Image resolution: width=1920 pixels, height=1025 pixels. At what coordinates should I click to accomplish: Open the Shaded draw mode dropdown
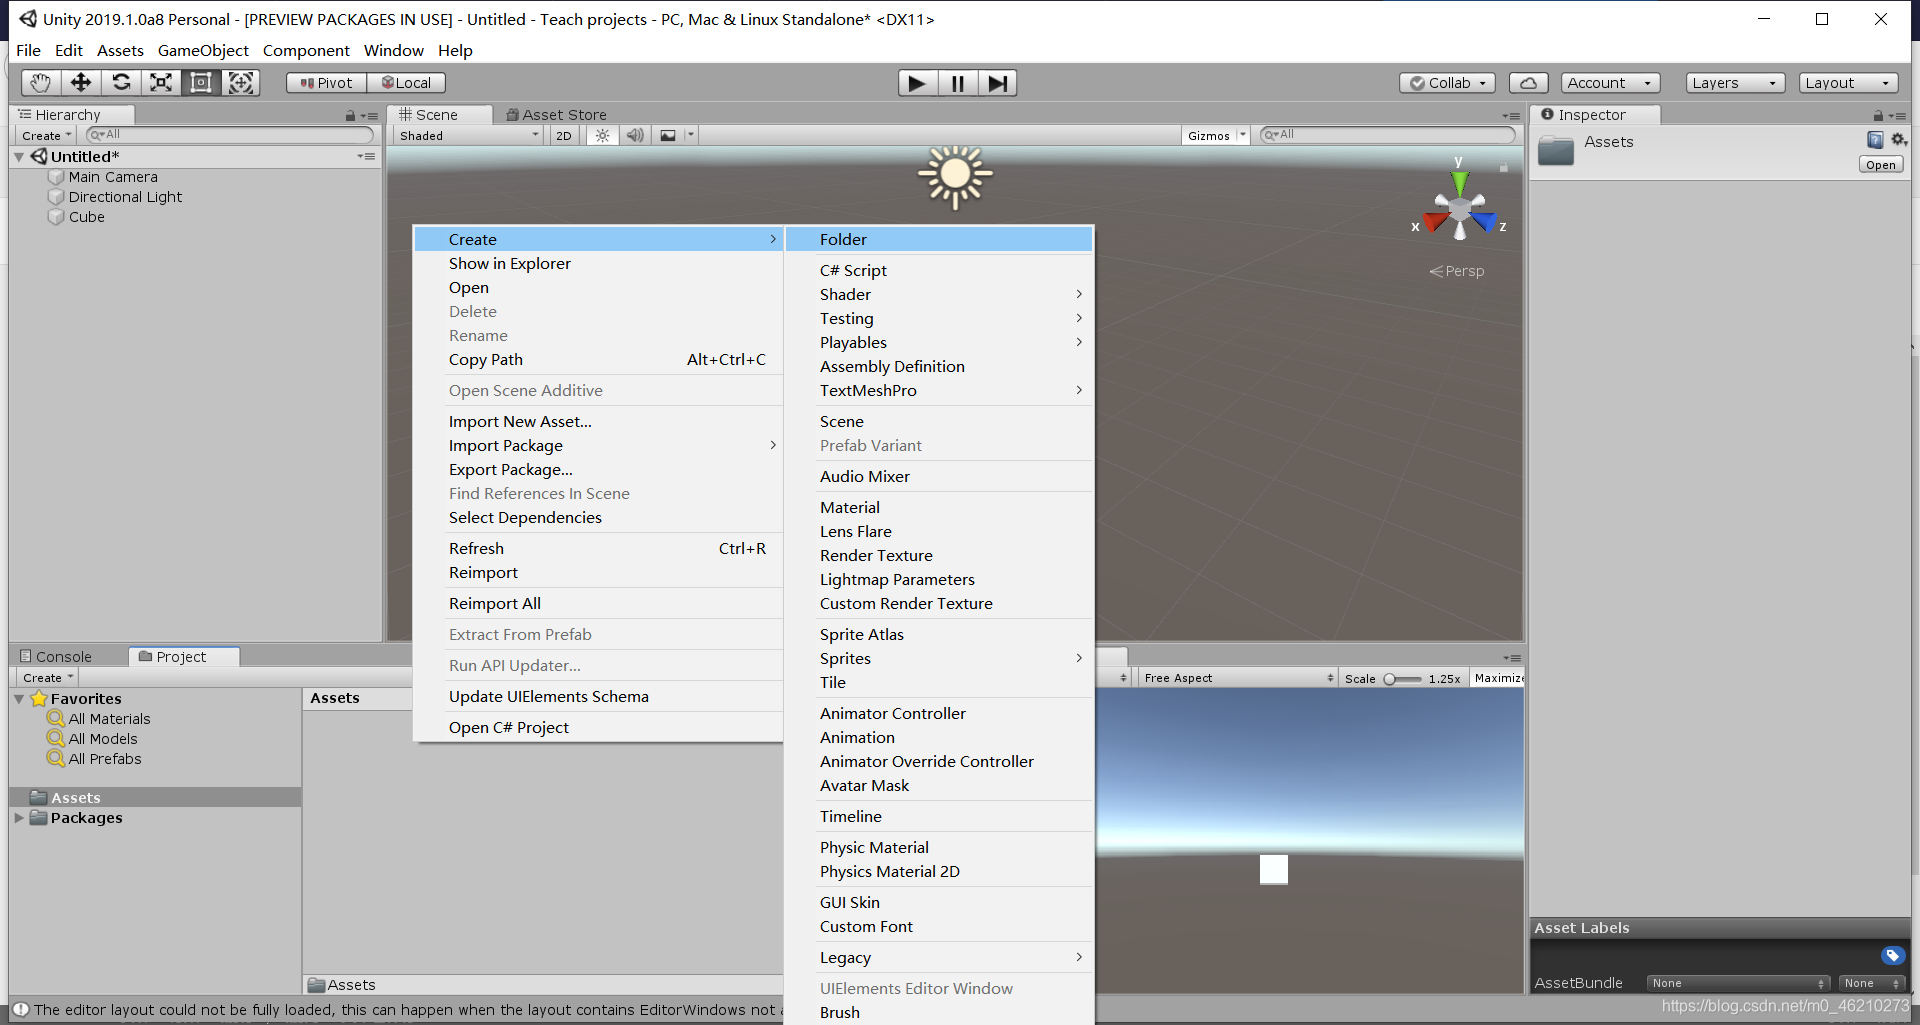click(x=468, y=136)
